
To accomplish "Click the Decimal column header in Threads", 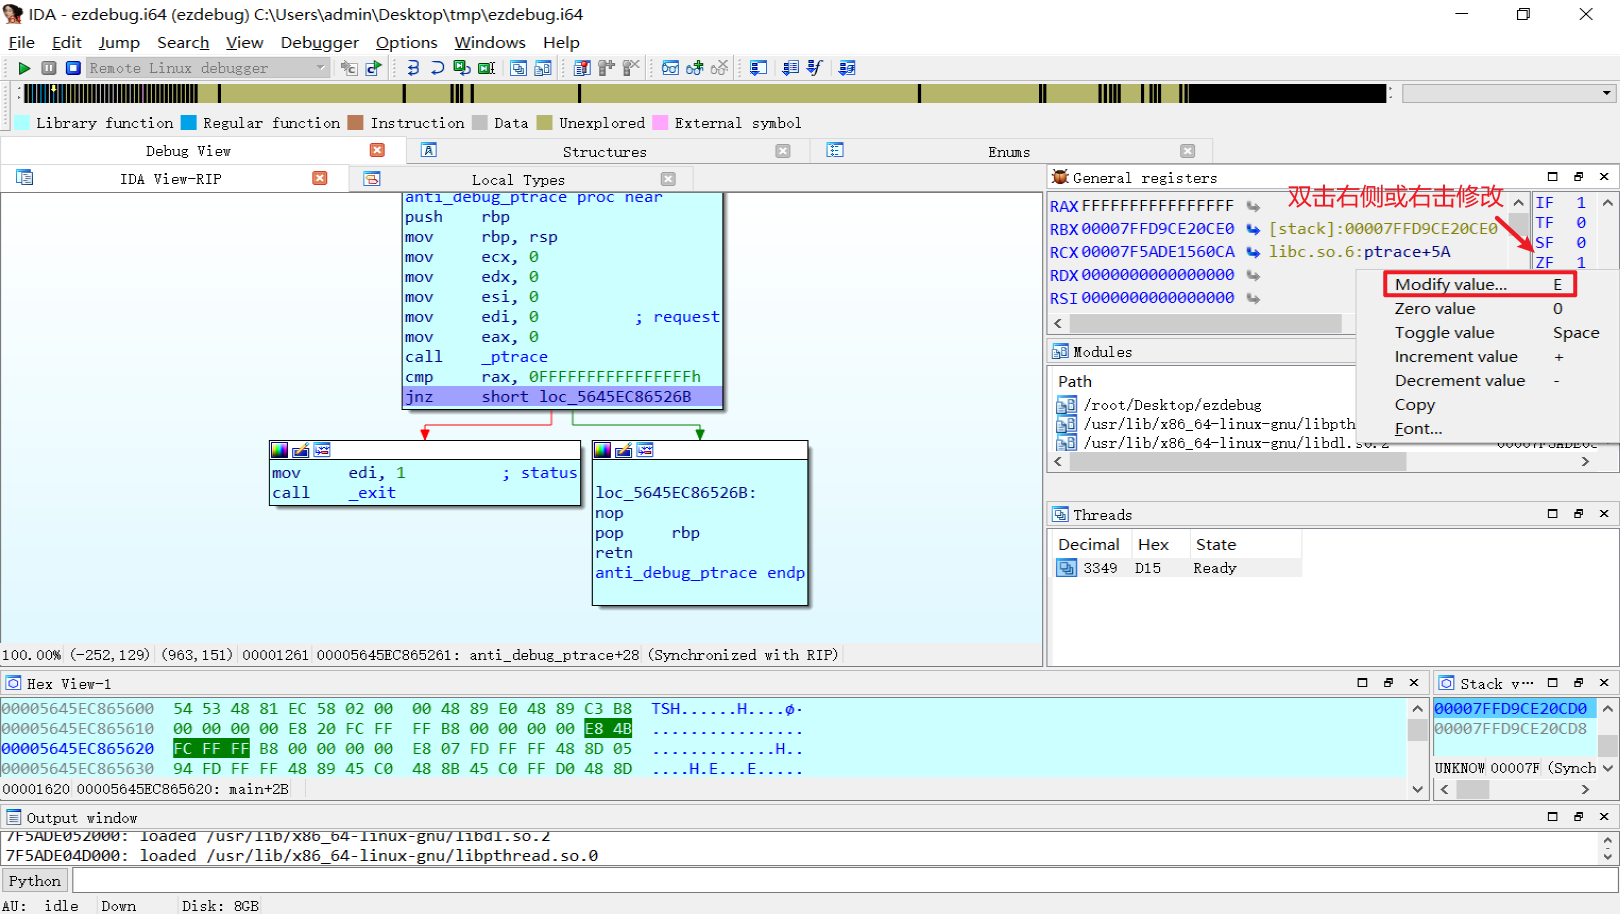I will [x=1088, y=545].
